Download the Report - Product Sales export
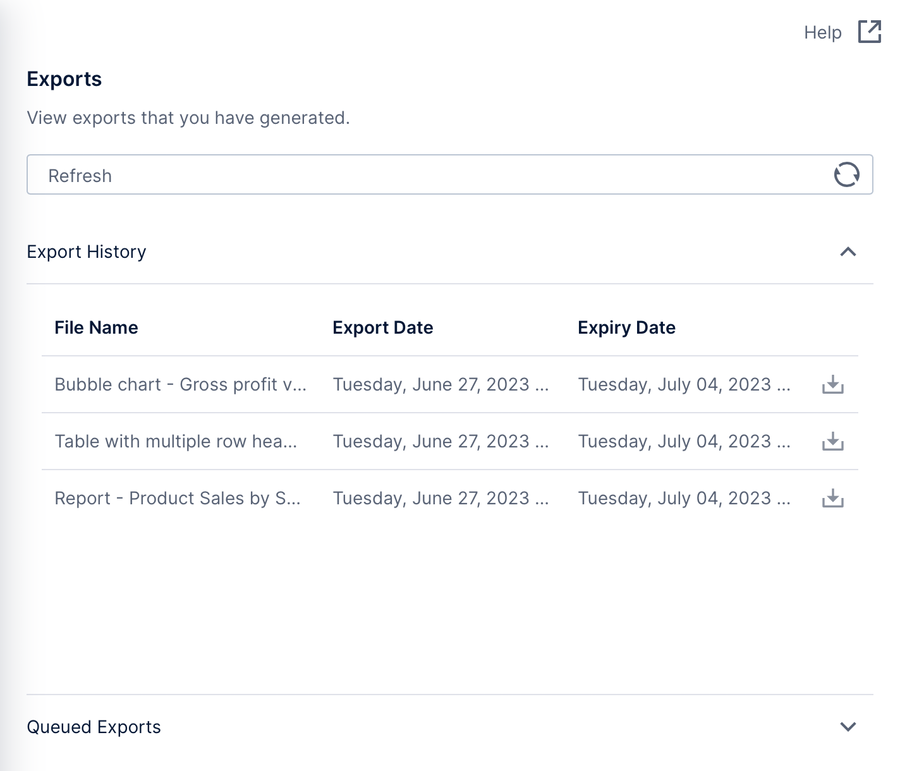This screenshot has width=900, height=771. pyautogui.click(x=832, y=499)
